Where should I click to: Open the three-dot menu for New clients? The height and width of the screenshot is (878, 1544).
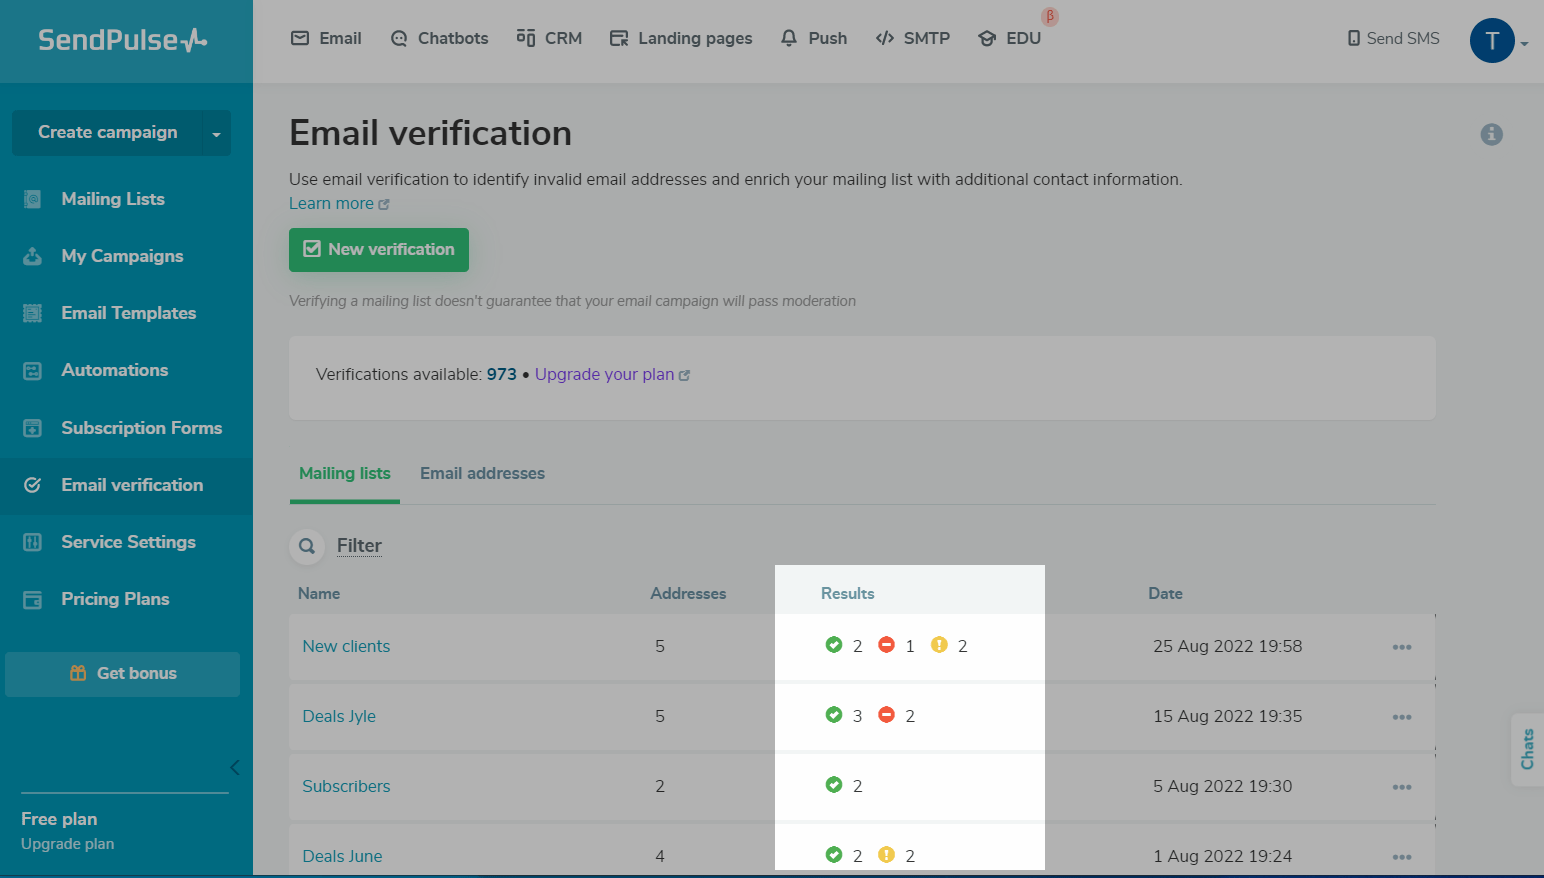[x=1401, y=647]
